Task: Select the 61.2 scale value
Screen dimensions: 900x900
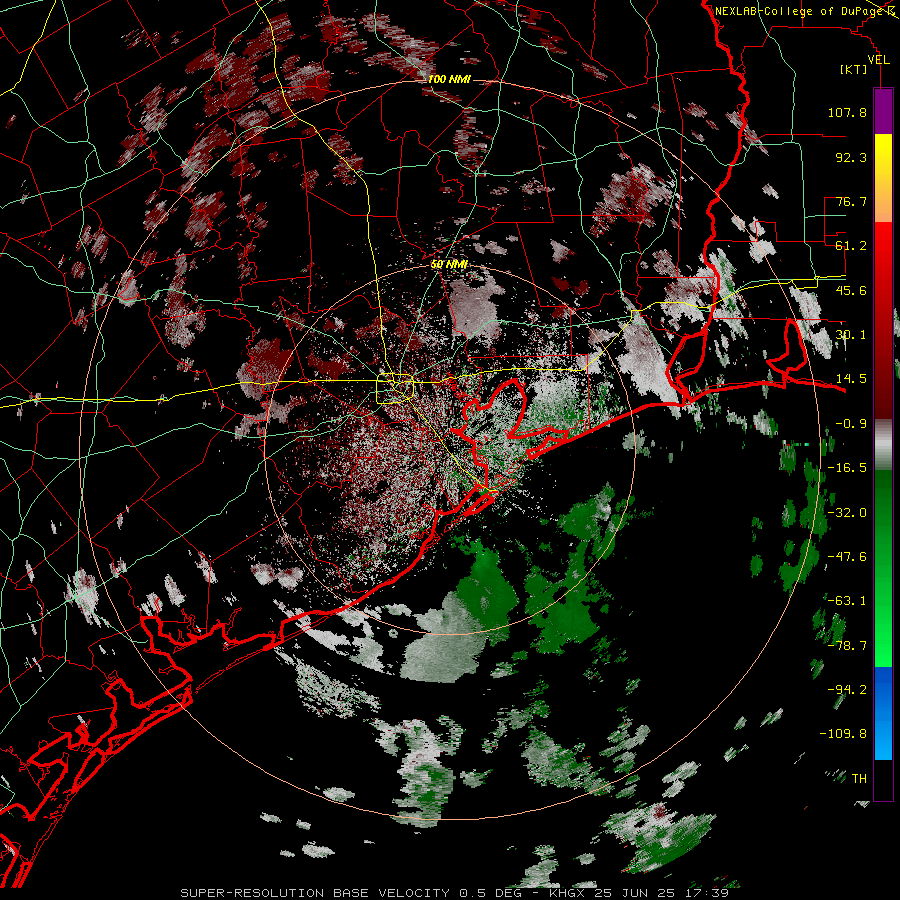Action: pyautogui.click(x=851, y=246)
